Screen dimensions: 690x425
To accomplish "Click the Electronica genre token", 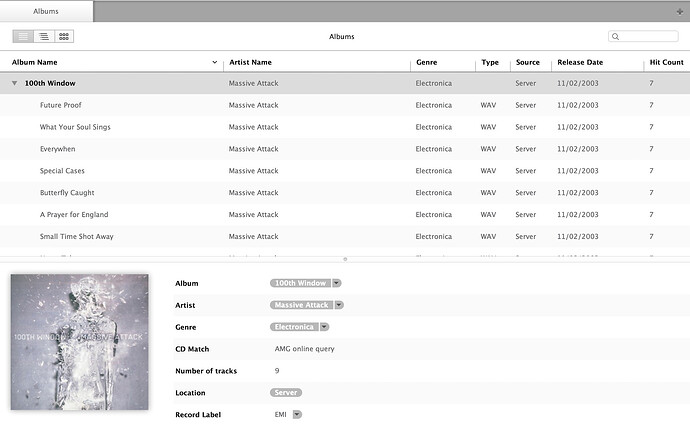I will pos(294,327).
